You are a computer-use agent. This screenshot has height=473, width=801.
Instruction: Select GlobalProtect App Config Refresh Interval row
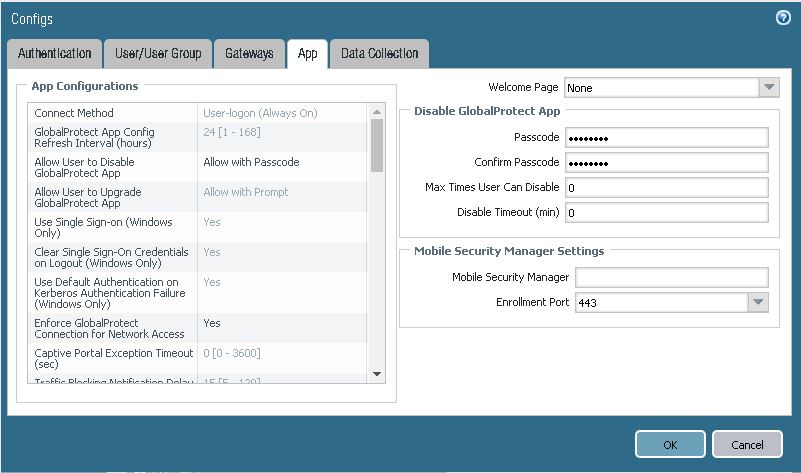click(x=197, y=137)
